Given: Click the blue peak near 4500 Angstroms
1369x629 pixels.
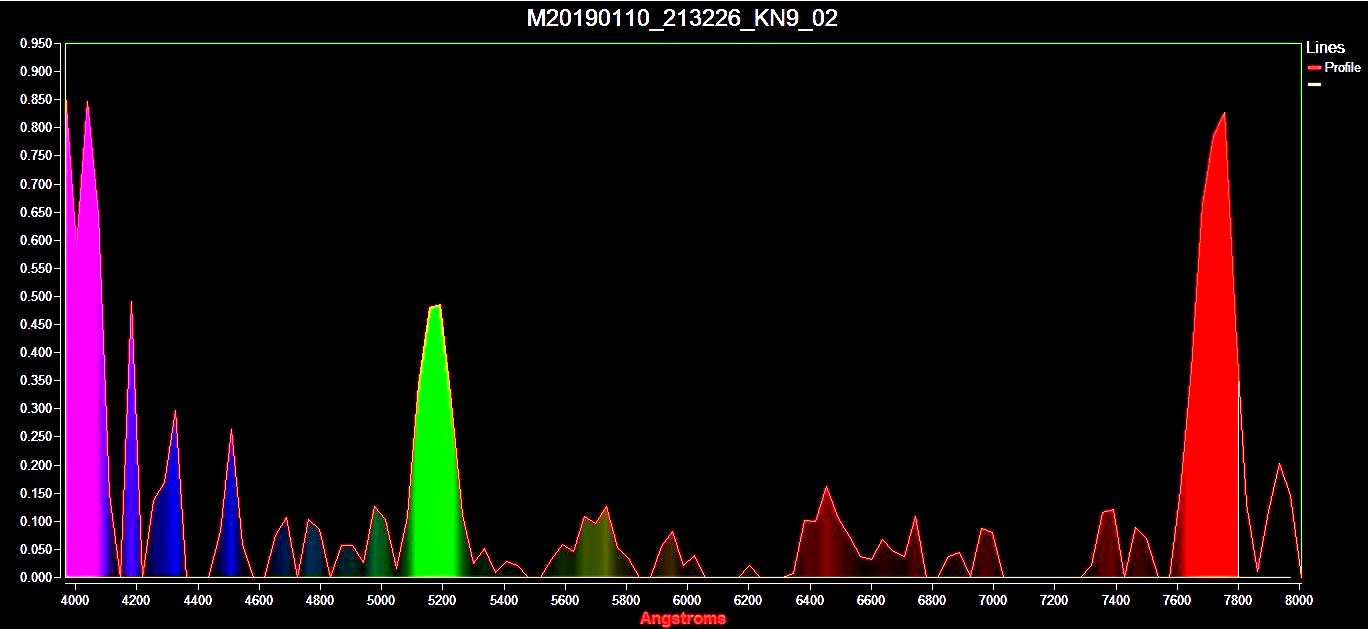Looking at the screenshot, I should pos(231,520).
